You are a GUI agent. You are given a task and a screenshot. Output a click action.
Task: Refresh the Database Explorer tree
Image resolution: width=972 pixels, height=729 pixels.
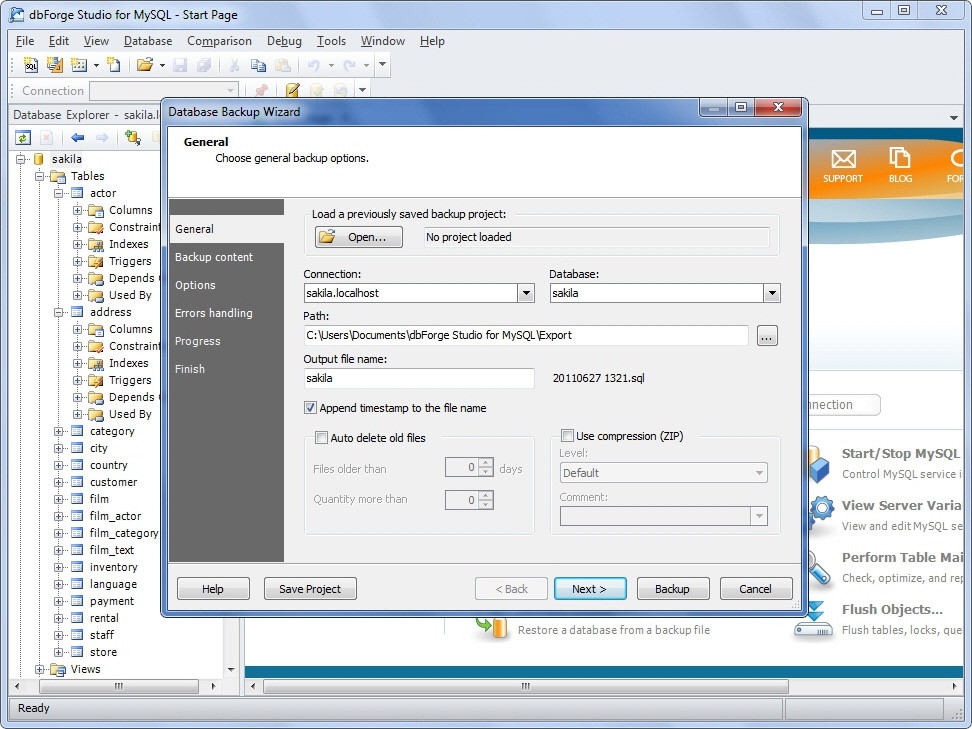[23, 138]
